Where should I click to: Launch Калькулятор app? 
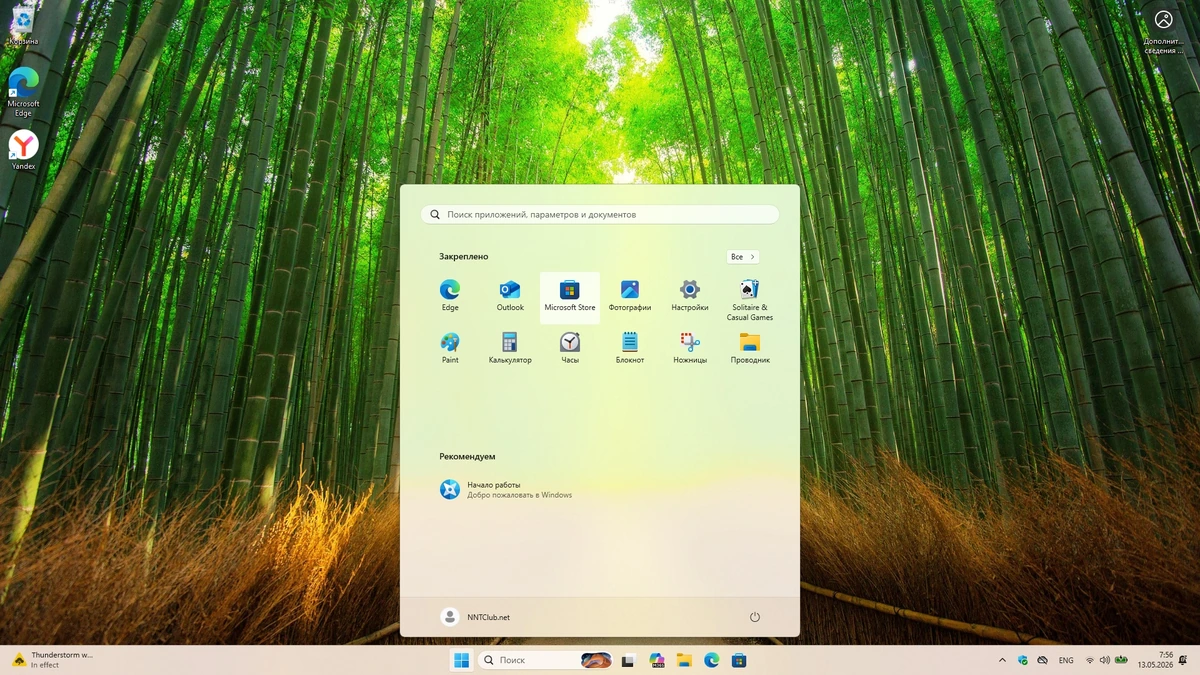pos(510,348)
